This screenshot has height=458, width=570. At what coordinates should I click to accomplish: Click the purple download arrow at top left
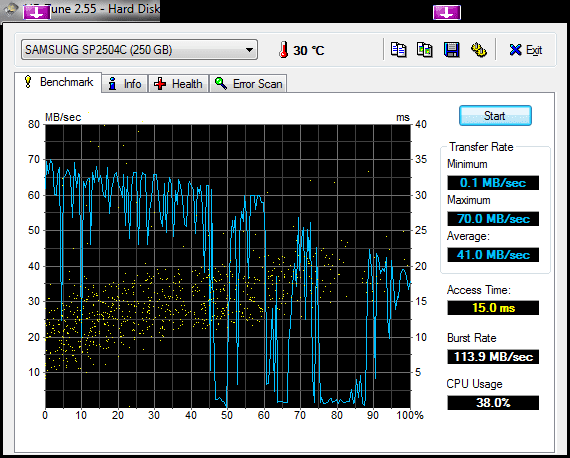36,12
